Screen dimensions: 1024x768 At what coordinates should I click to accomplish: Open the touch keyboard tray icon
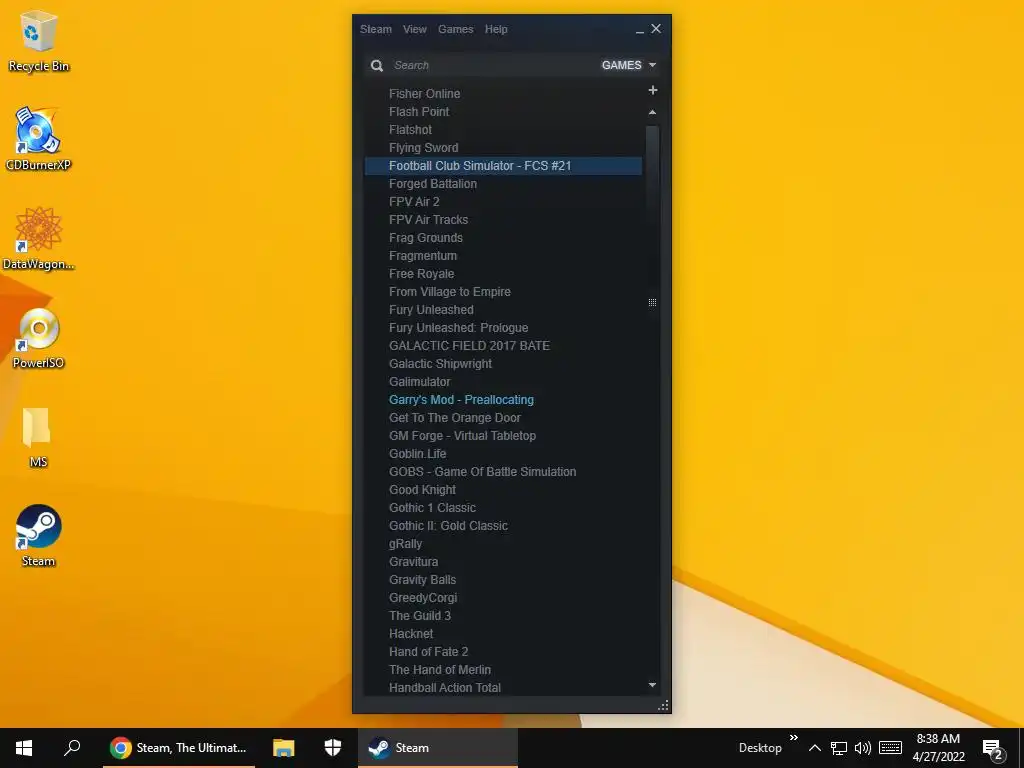click(x=890, y=748)
